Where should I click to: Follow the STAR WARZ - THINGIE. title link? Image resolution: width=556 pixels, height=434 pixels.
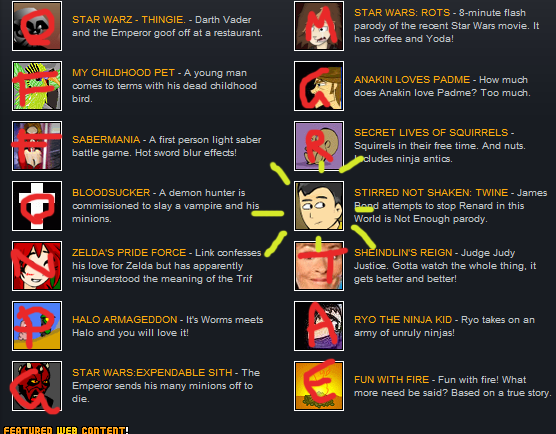pyautogui.click(x=129, y=20)
